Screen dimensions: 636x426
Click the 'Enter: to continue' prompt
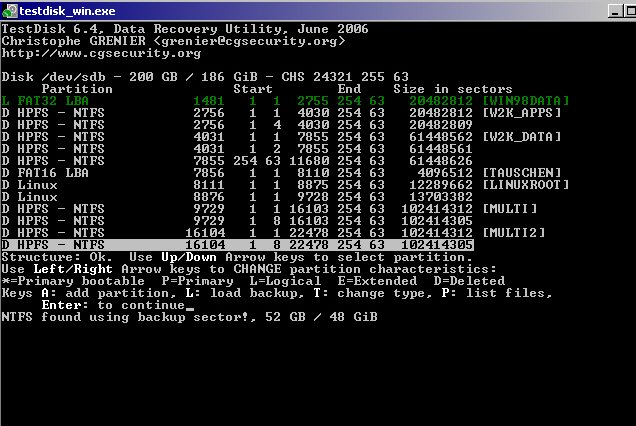coord(114,305)
